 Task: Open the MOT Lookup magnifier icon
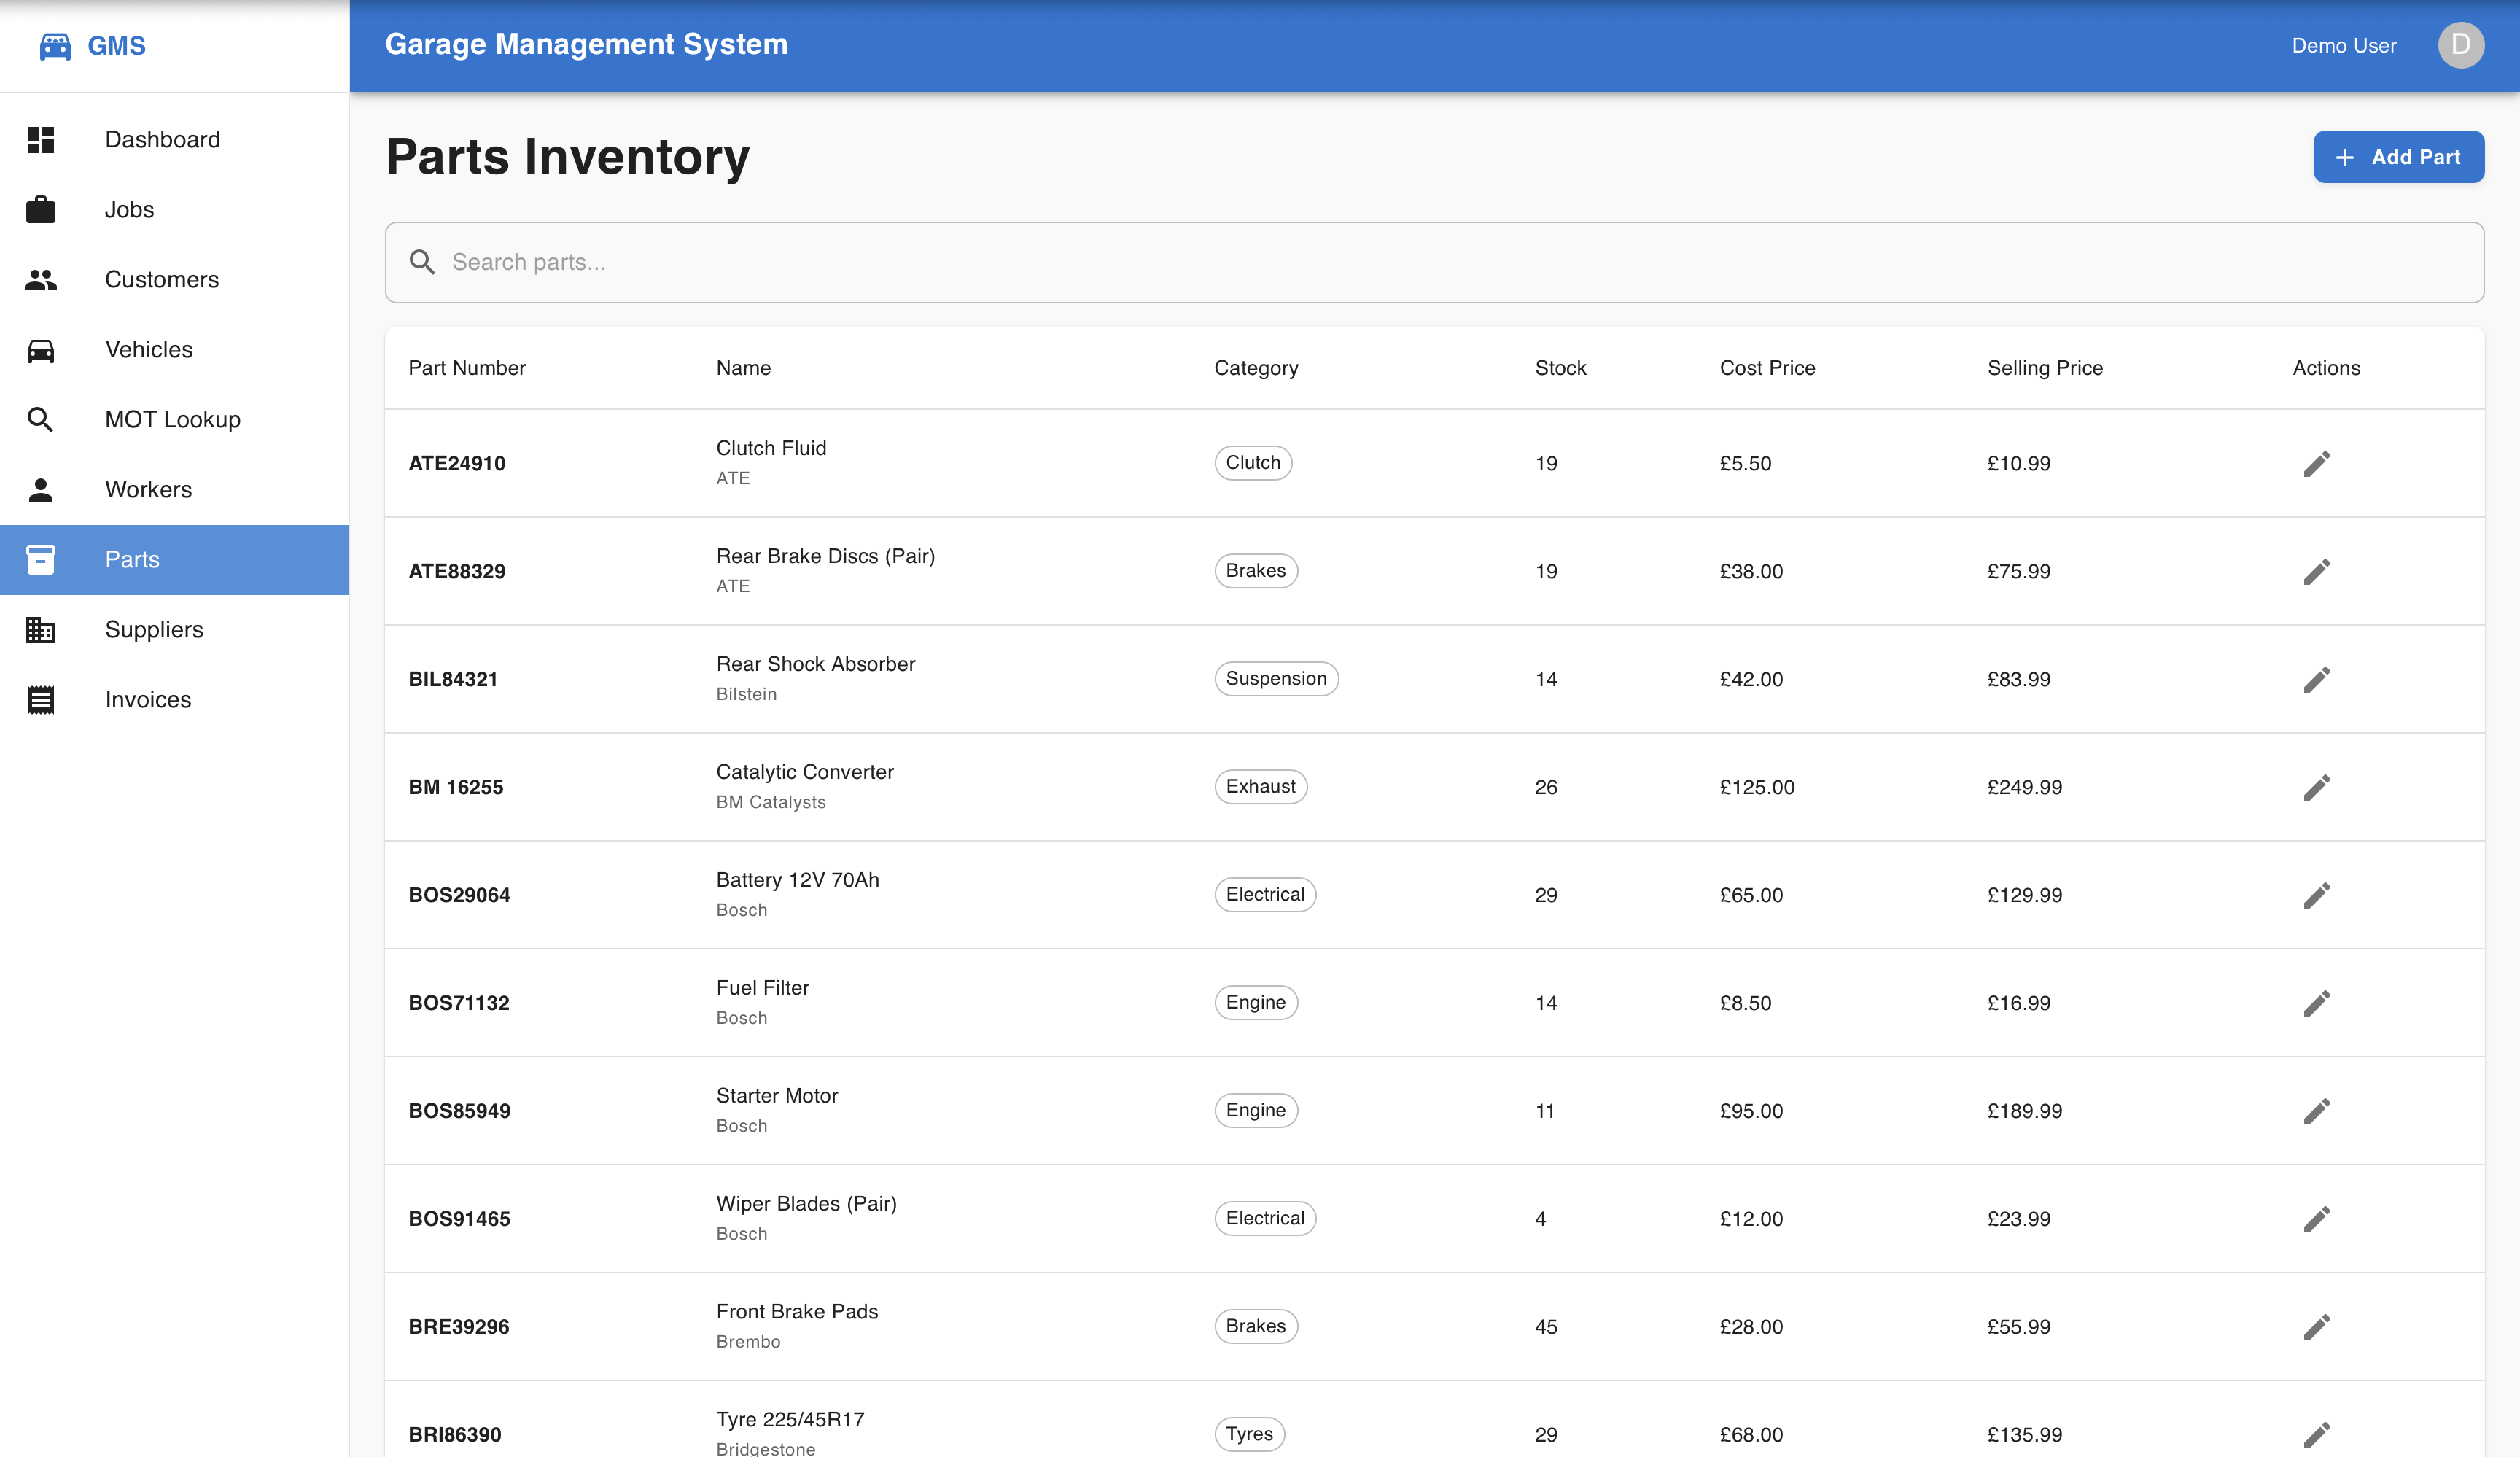coord(41,420)
